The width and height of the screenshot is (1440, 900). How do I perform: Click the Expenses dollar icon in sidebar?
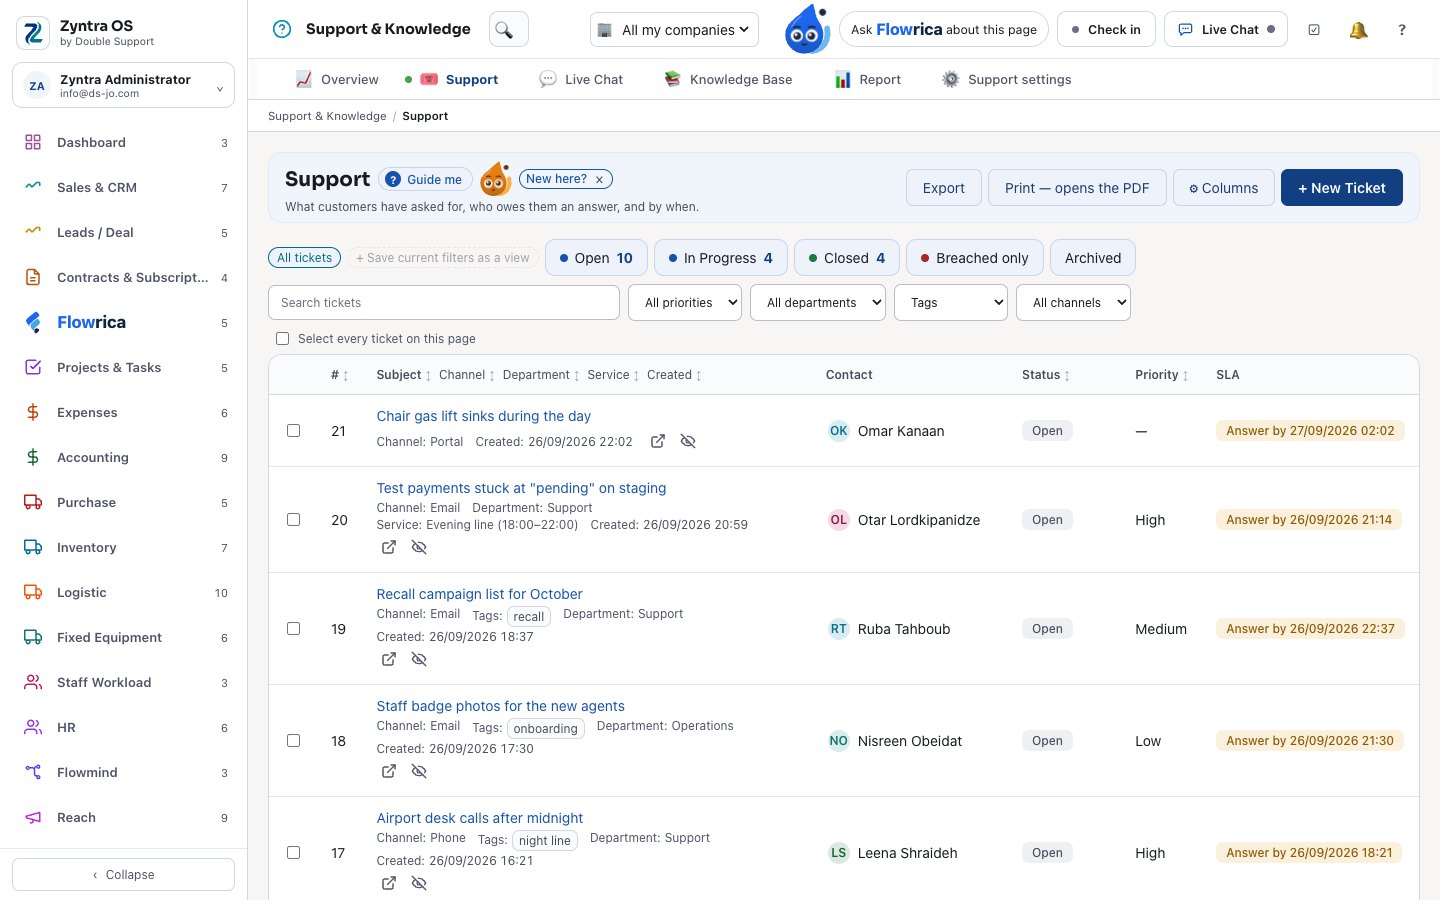(x=33, y=412)
